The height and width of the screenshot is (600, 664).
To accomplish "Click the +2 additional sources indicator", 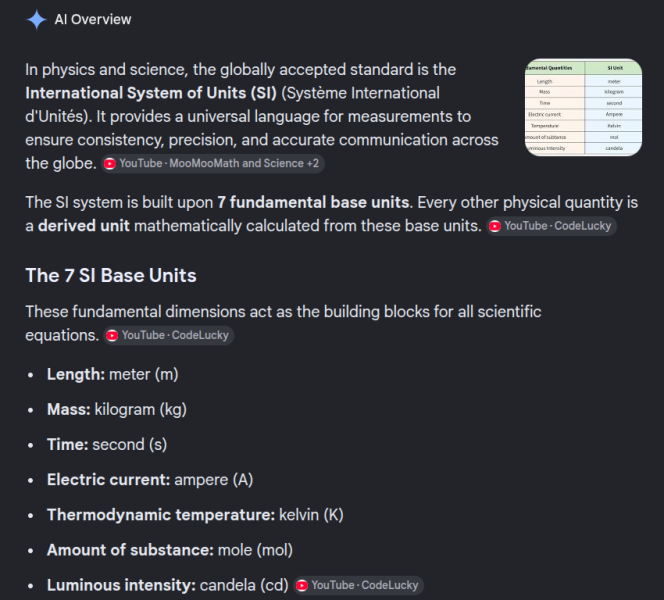I will pyautogui.click(x=313, y=163).
